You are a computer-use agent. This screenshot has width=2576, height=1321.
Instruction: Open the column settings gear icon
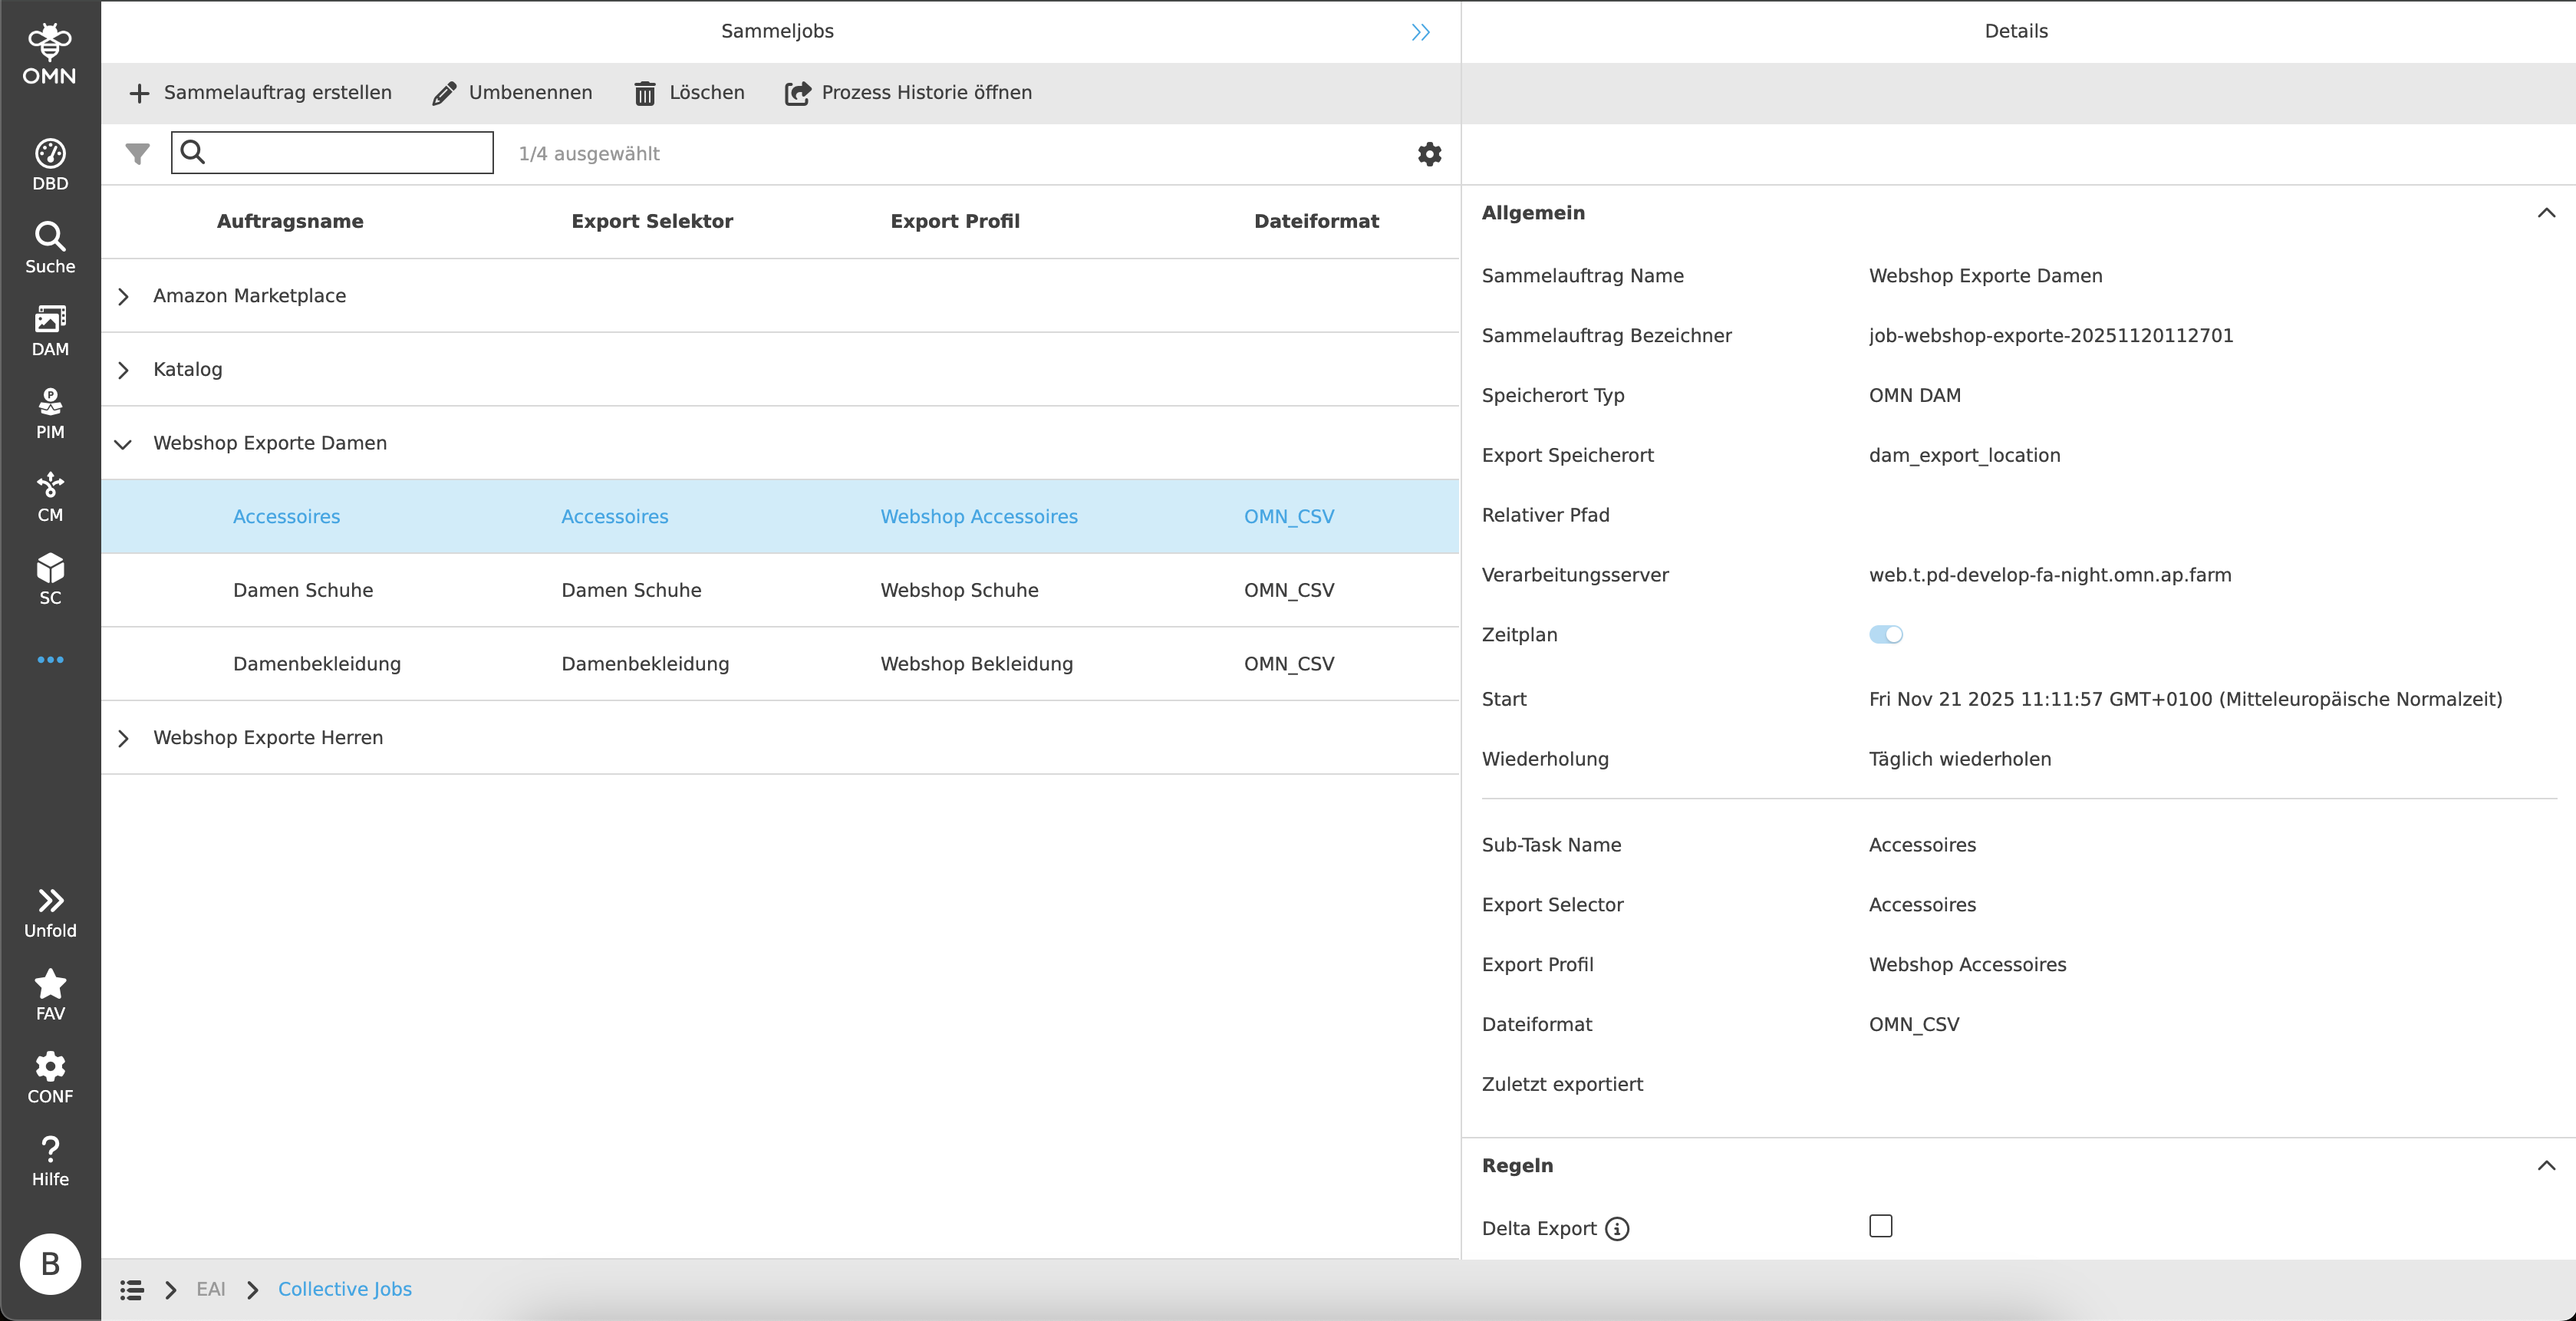click(1430, 153)
